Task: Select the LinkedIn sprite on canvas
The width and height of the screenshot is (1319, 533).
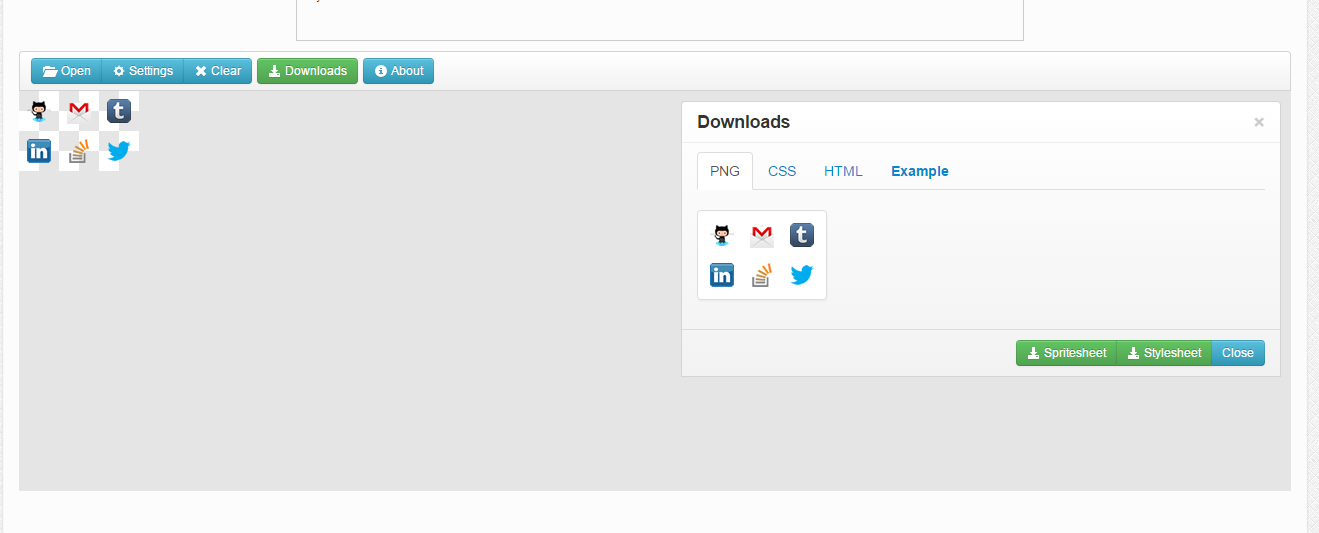Action: [39, 151]
